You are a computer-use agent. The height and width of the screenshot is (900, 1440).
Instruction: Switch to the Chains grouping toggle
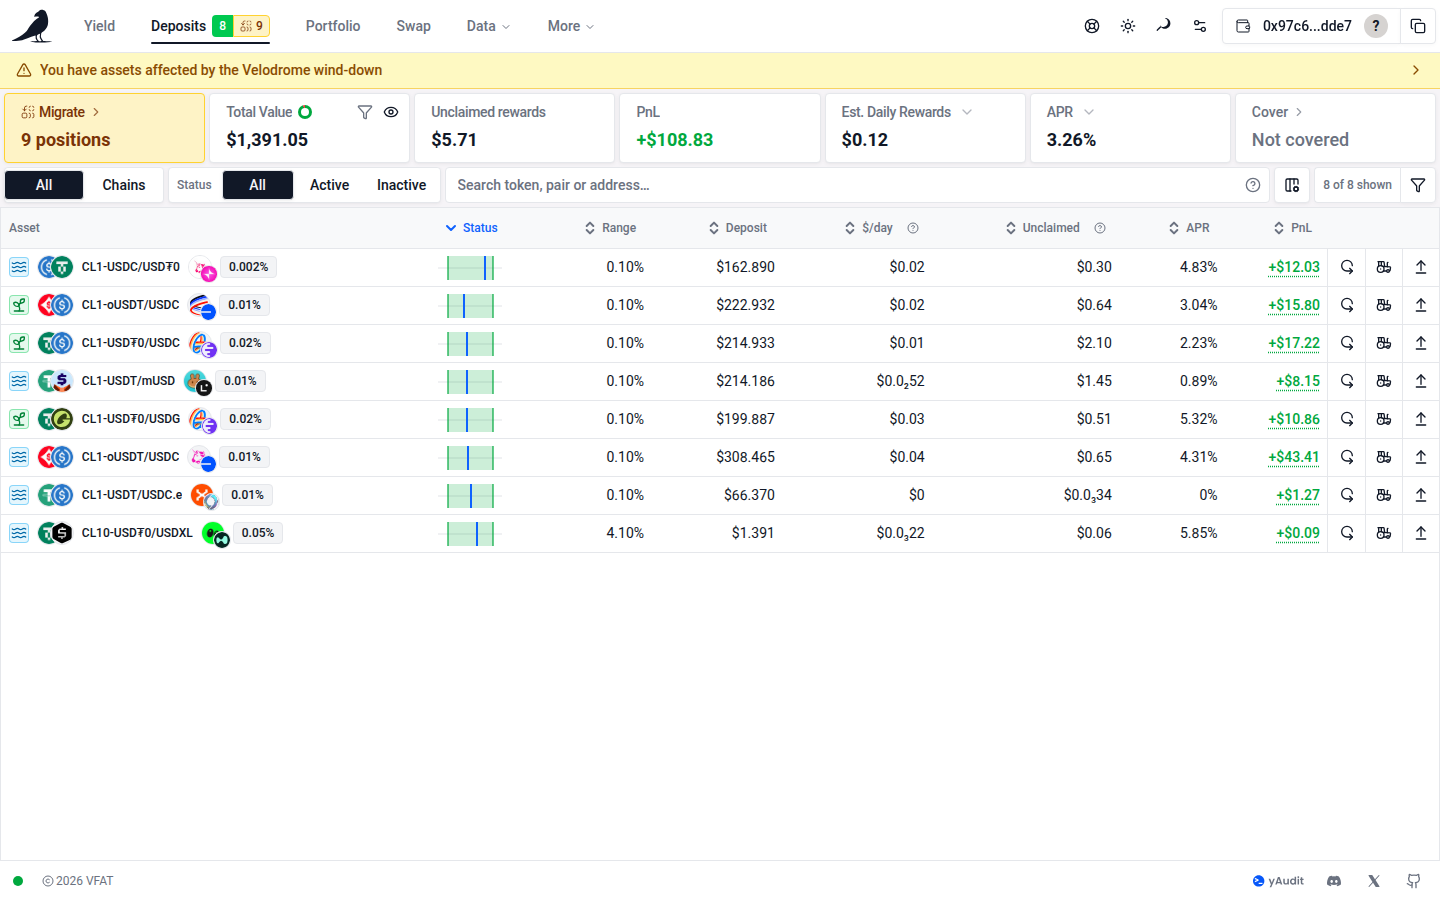[124, 185]
